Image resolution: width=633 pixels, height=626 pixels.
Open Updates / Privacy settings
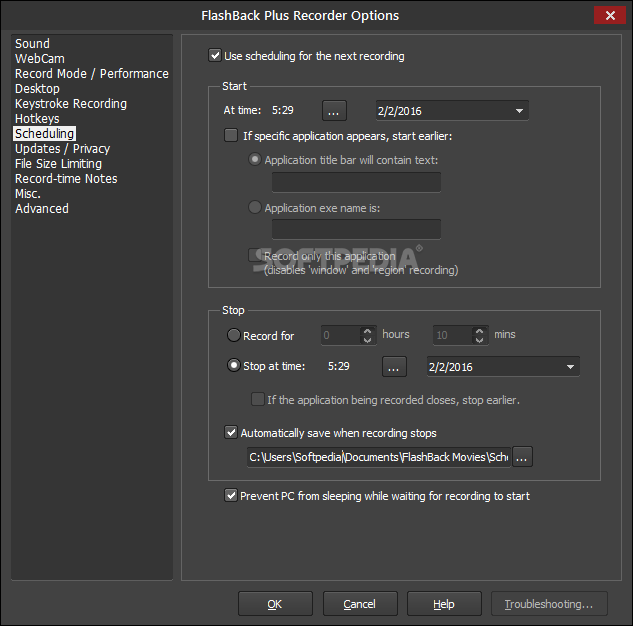pos(62,149)
